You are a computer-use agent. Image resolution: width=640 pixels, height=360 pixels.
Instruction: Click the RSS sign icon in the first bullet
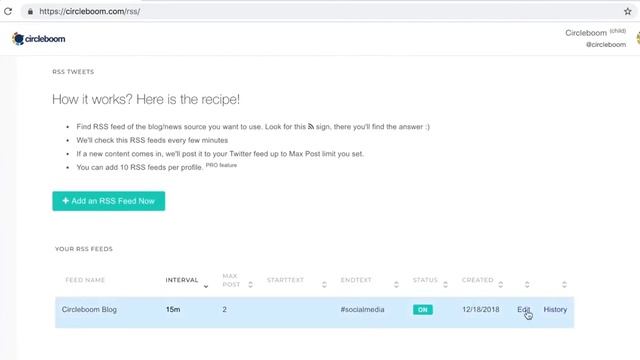311,127
